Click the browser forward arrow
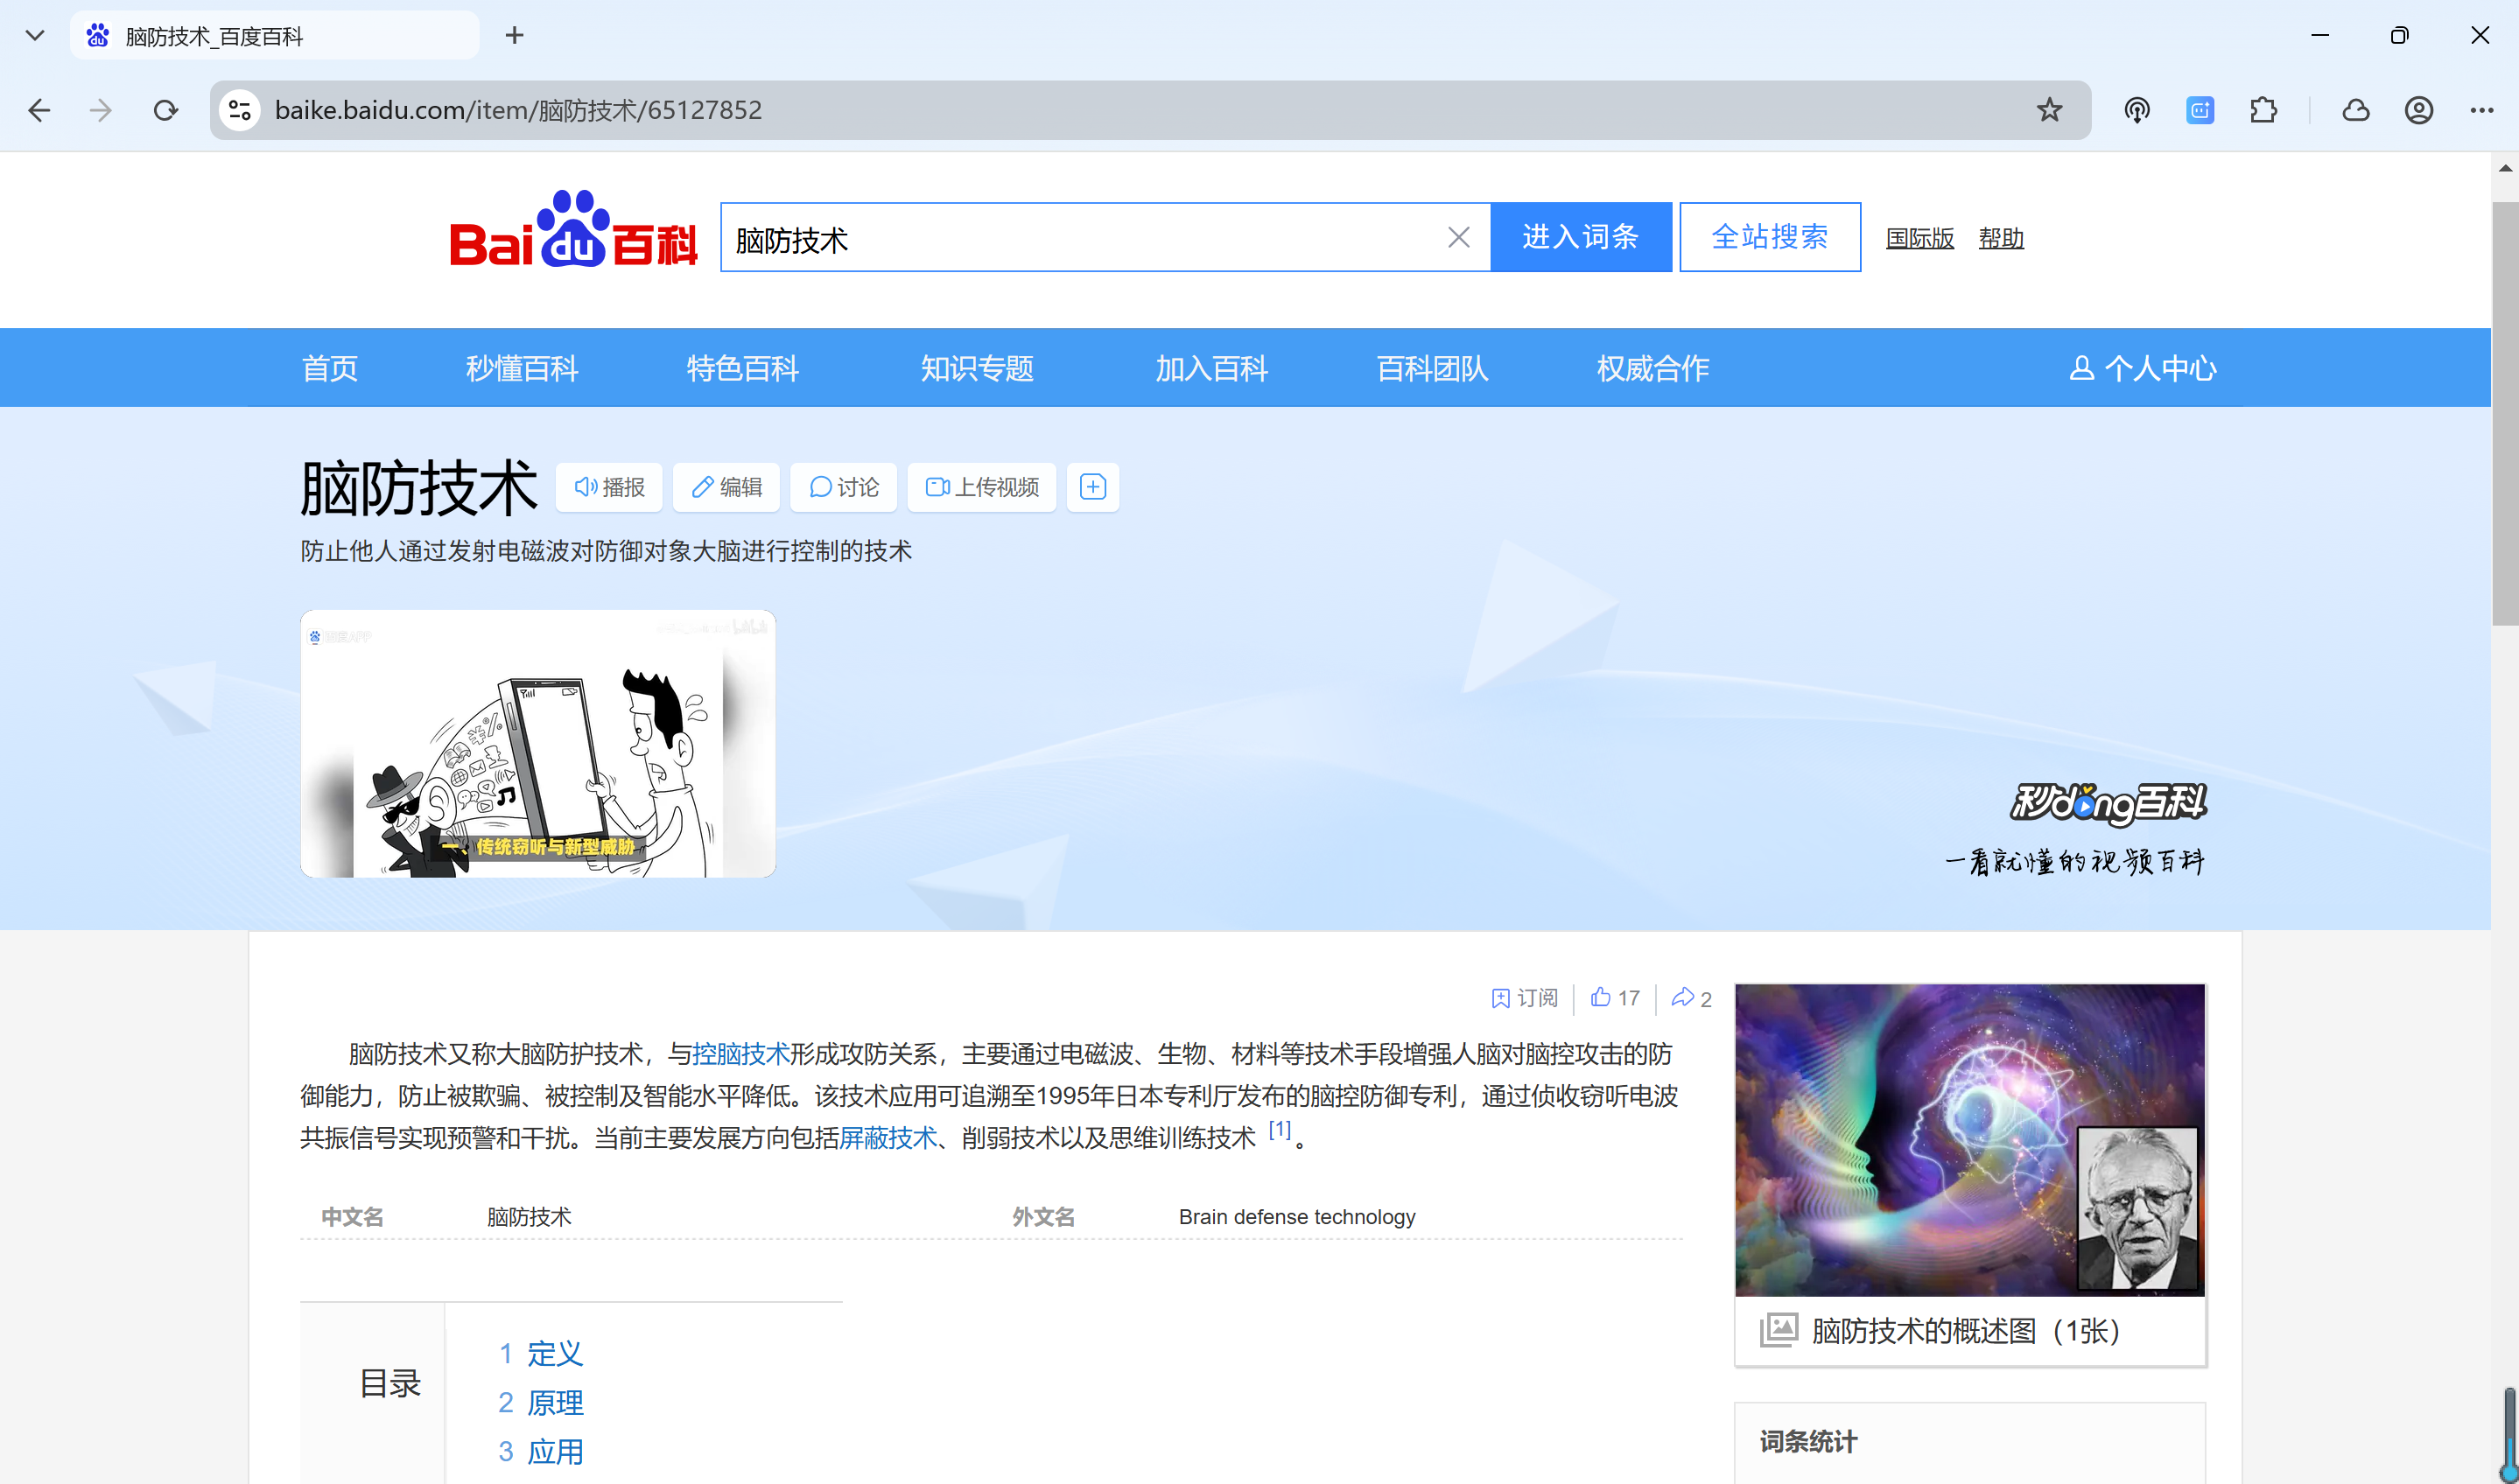Image resolution: width=2519 pixels, height=1484 pixels. tap(101, 110)
